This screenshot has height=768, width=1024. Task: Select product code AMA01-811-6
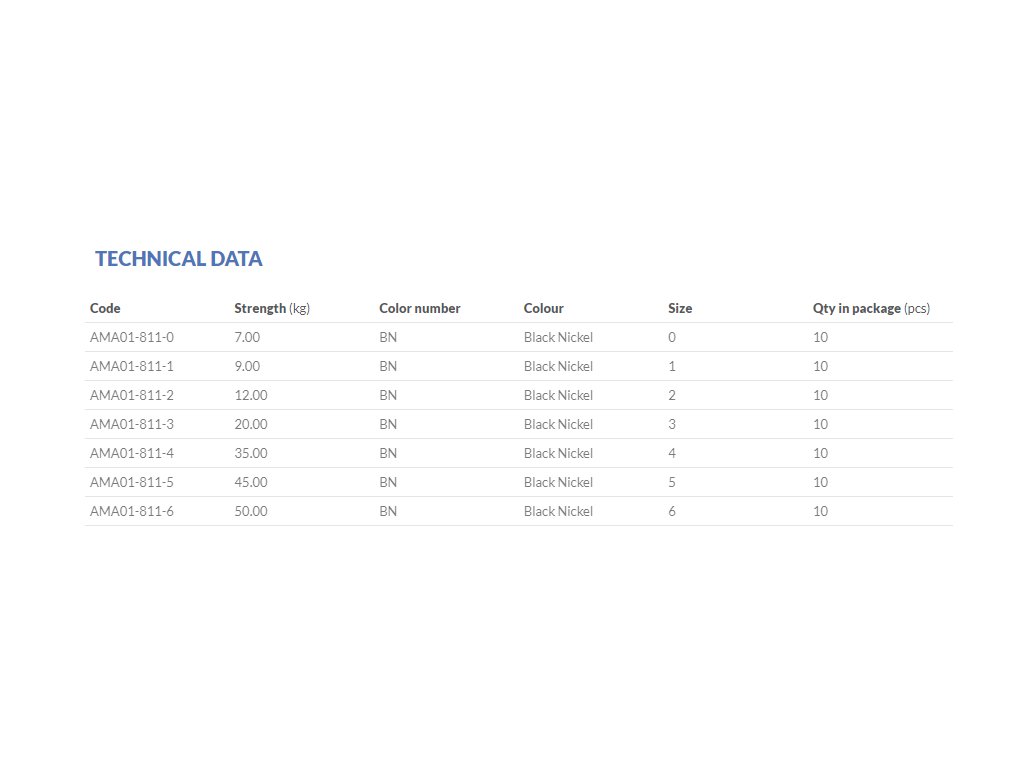point(132,511)
